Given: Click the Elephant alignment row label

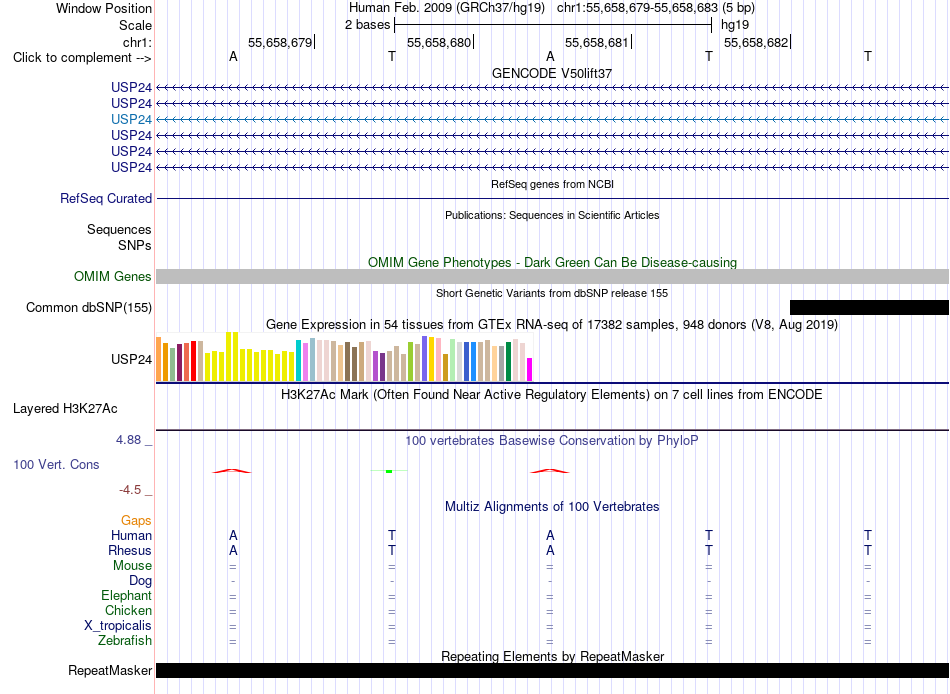Looking at the screenshot, I should pos(126,596).
